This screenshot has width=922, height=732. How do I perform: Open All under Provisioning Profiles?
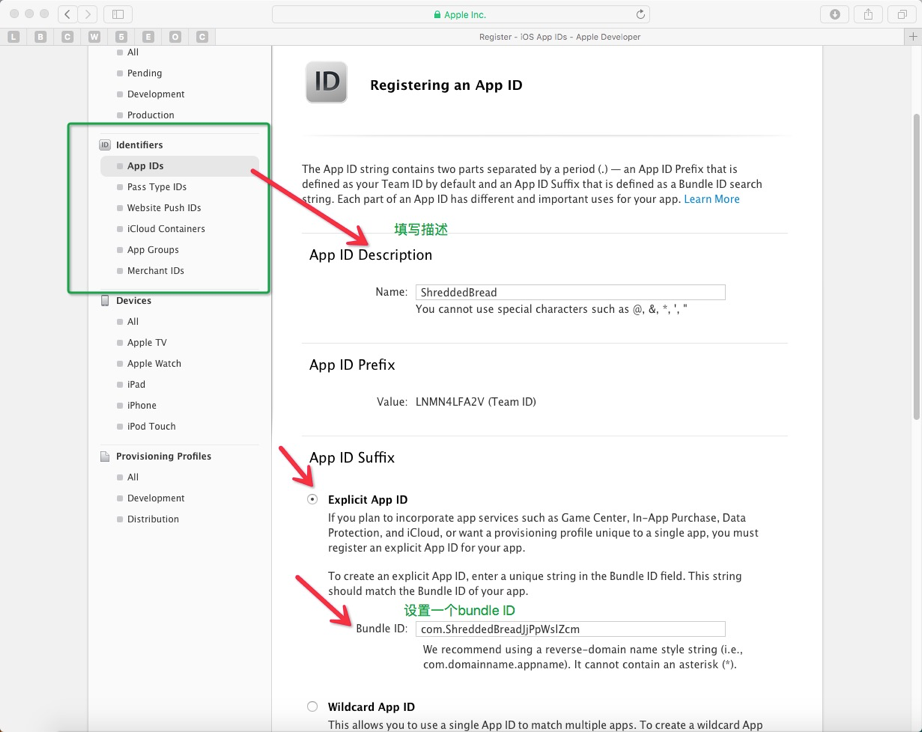coord(133,477)
